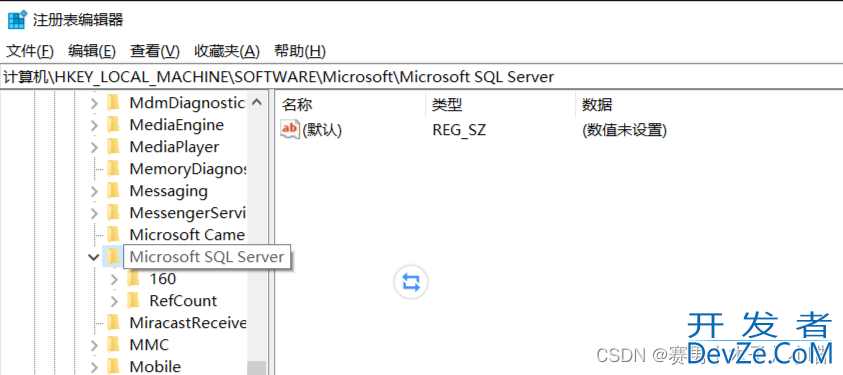Select the MMC tree label

coord(149,345)
